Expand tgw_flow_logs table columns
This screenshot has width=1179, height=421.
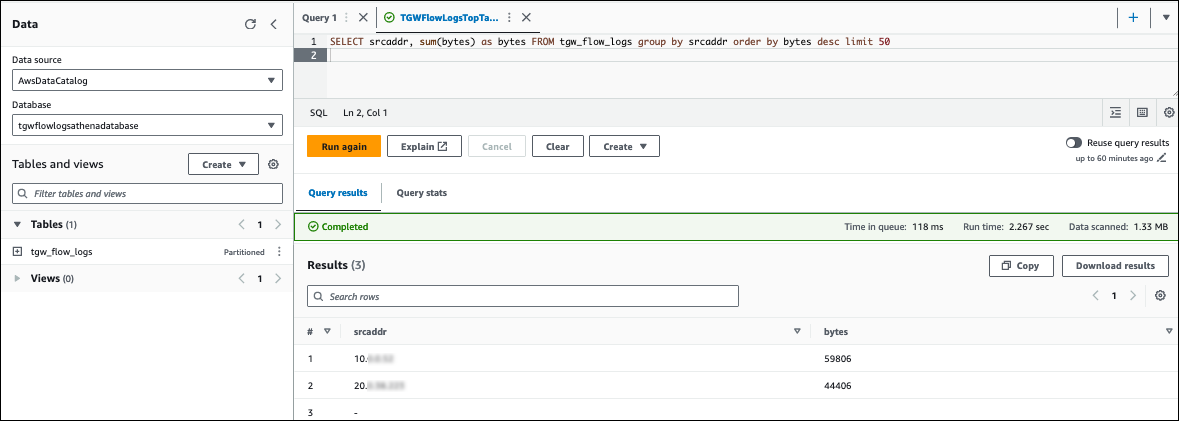click(18, 252)
